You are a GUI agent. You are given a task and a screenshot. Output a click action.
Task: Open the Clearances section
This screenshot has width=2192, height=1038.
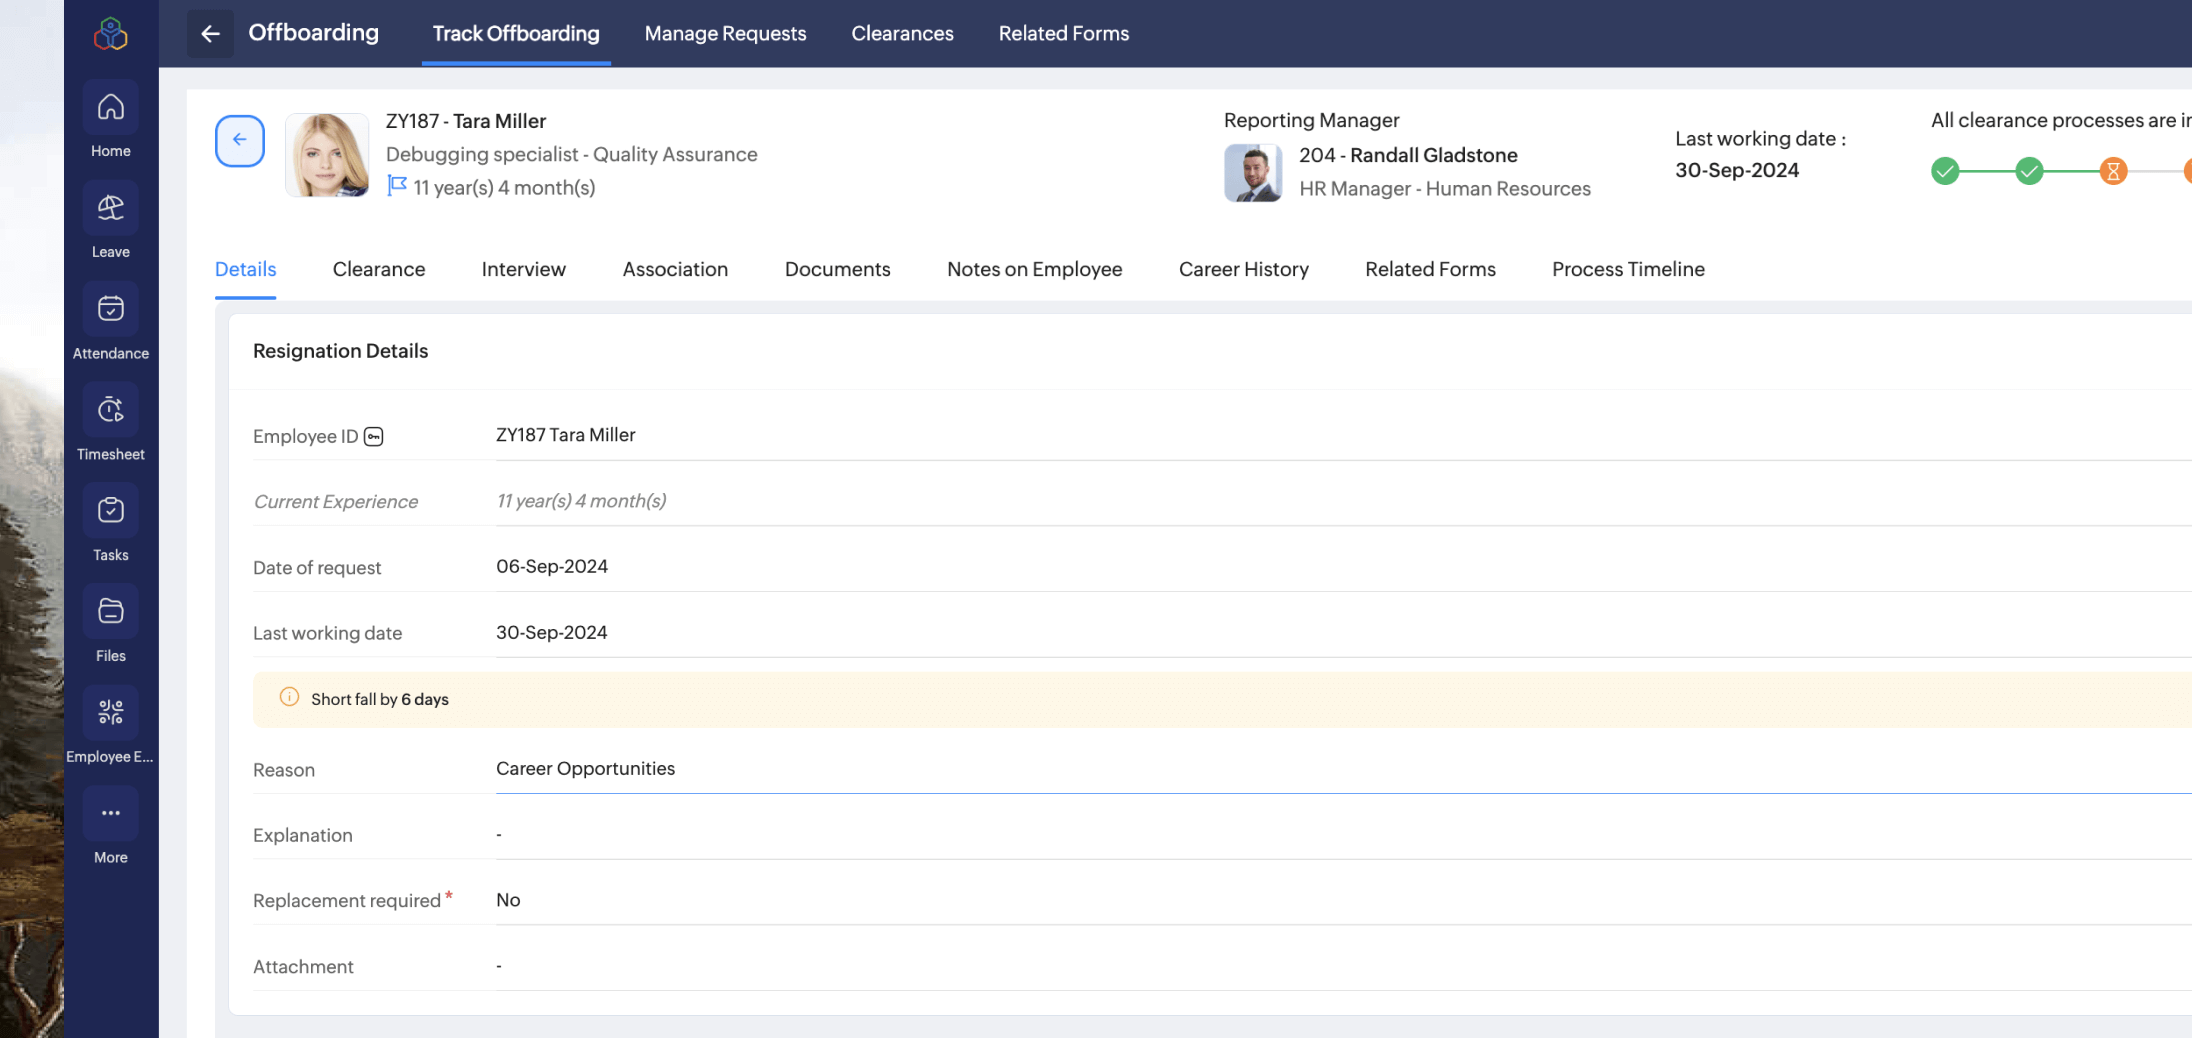point(902,33)
